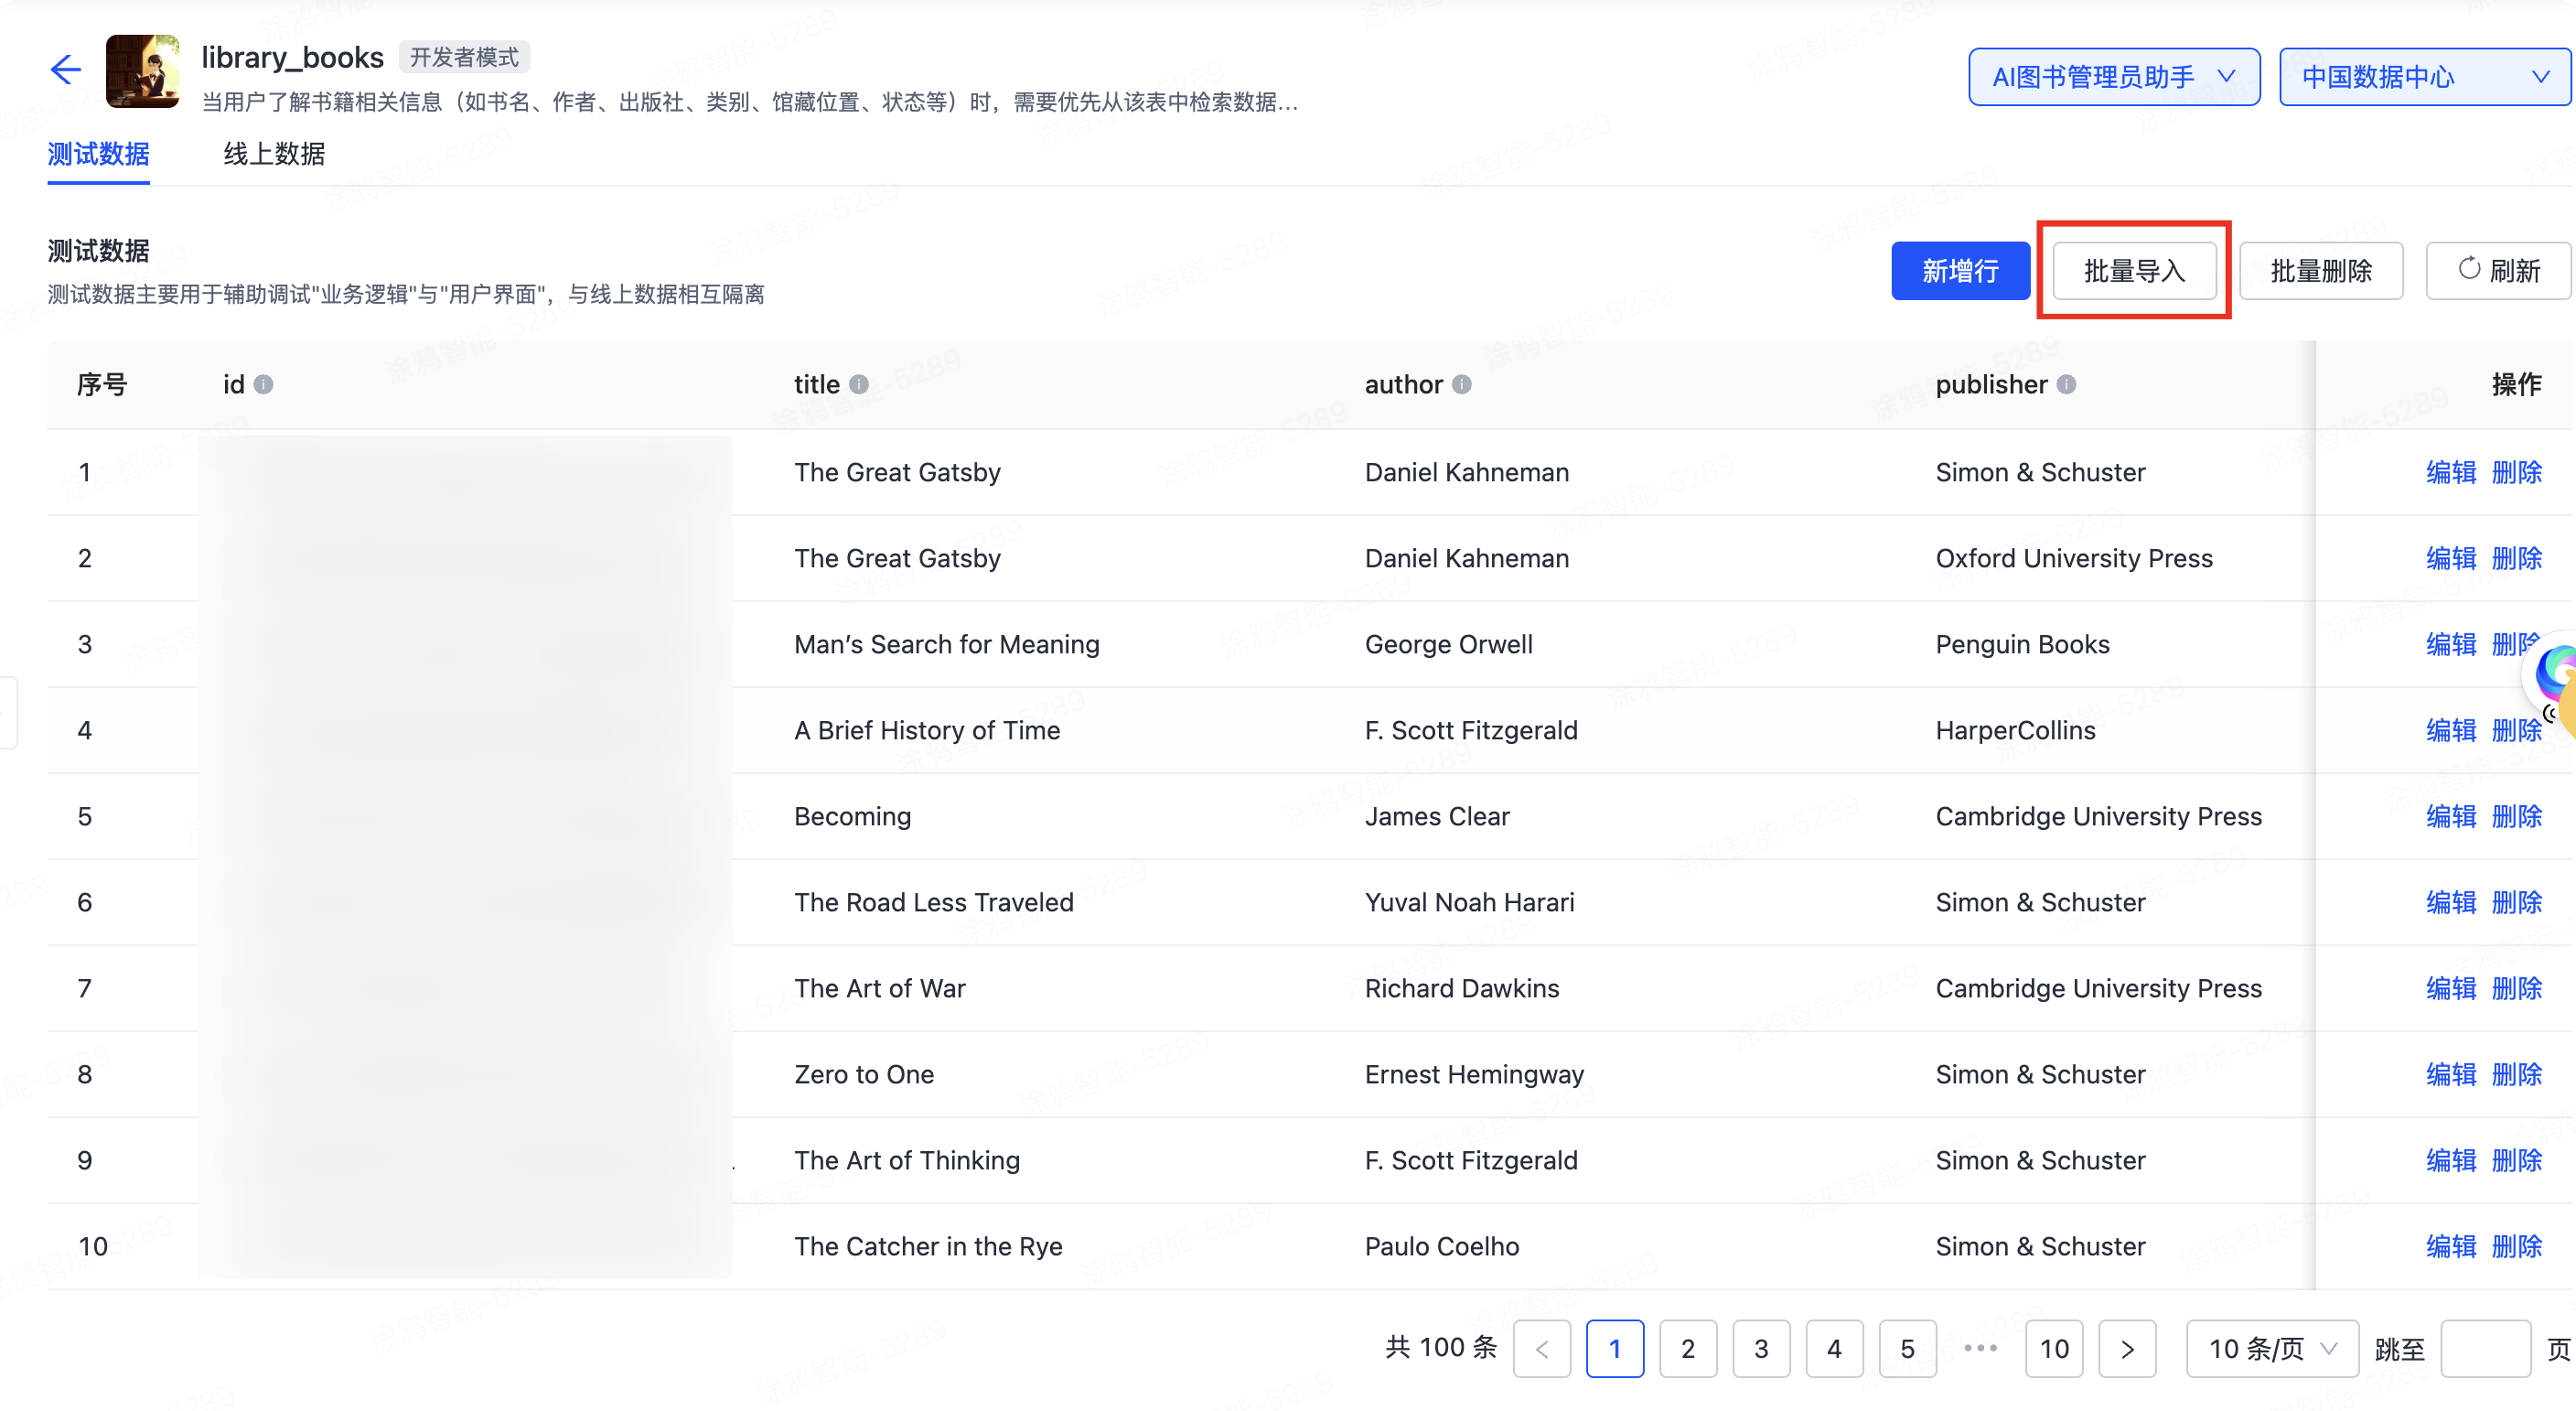Viewport: 2576px width, 1411px height.
Task: Click the info icon beside id column
Action: (x=263, y=385)
